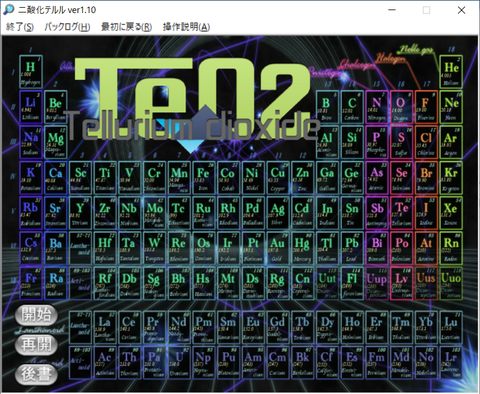The height and width of the screenshot is (394, 480).
Task: Click the Halogen group label
Action: coord(390,58)
